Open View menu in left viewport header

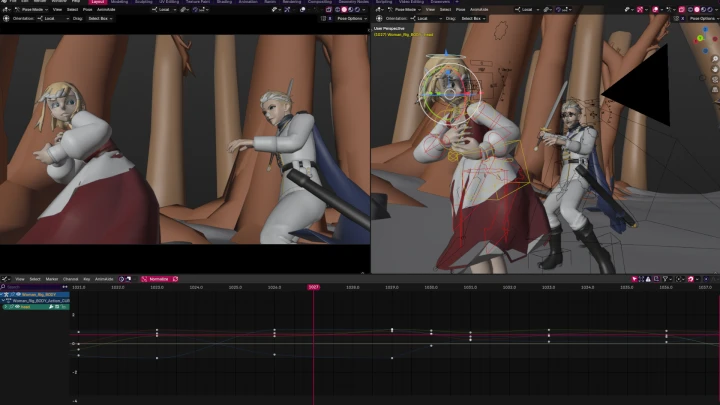click(x=57, y=9)
